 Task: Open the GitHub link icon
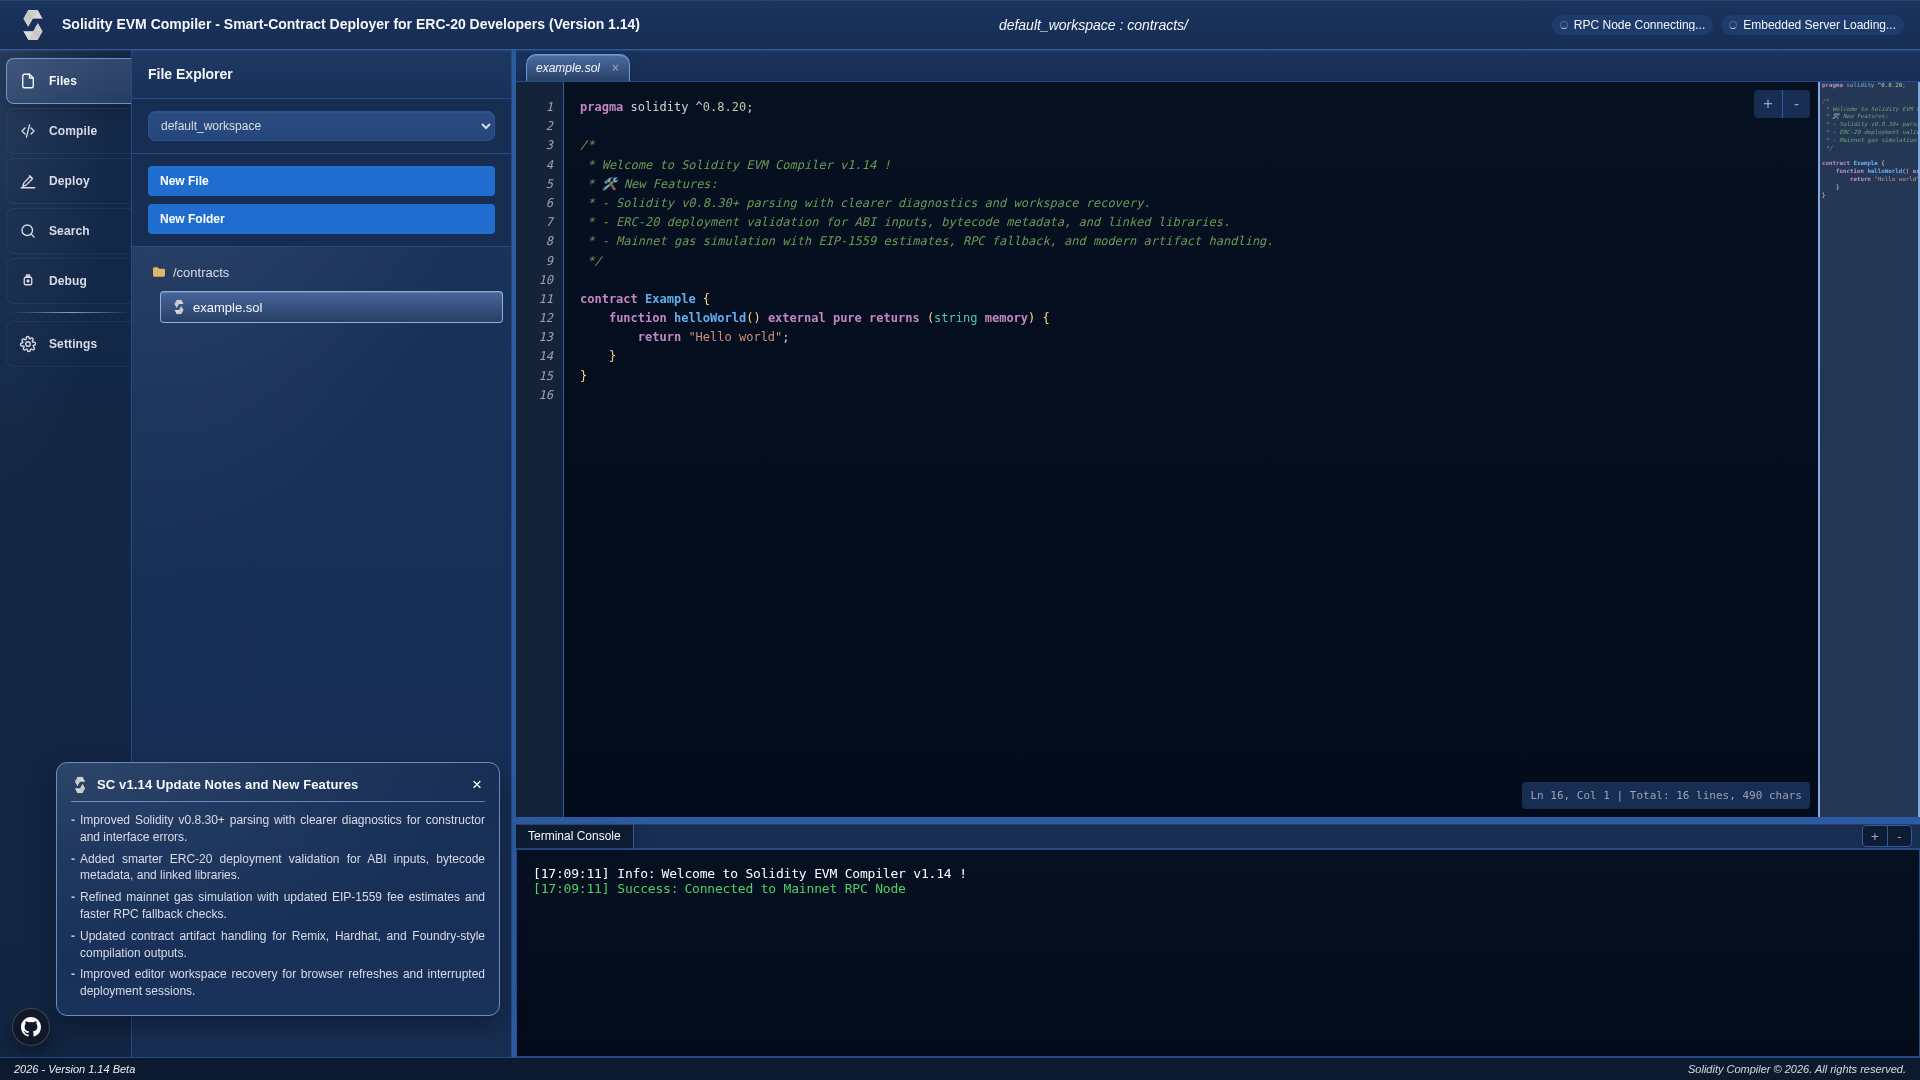pyautogui.click(x=31, y=1027)
